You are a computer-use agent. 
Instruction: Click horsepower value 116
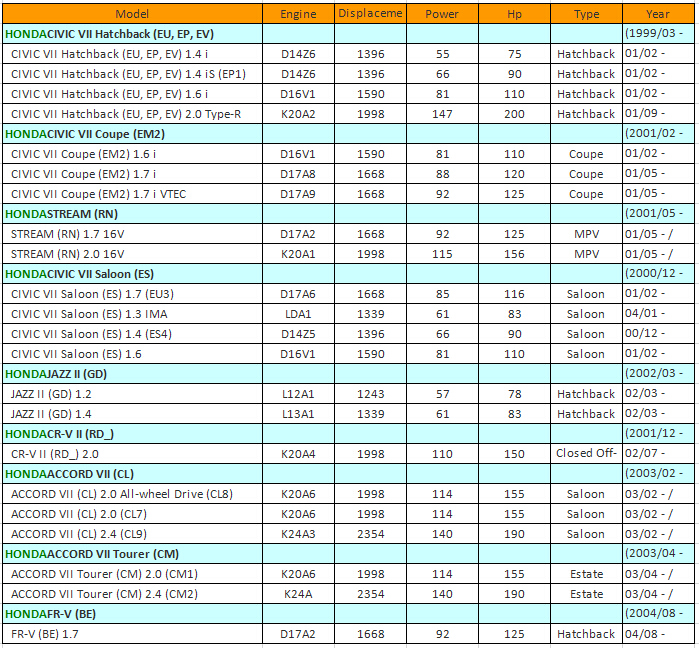click(514, 294)
